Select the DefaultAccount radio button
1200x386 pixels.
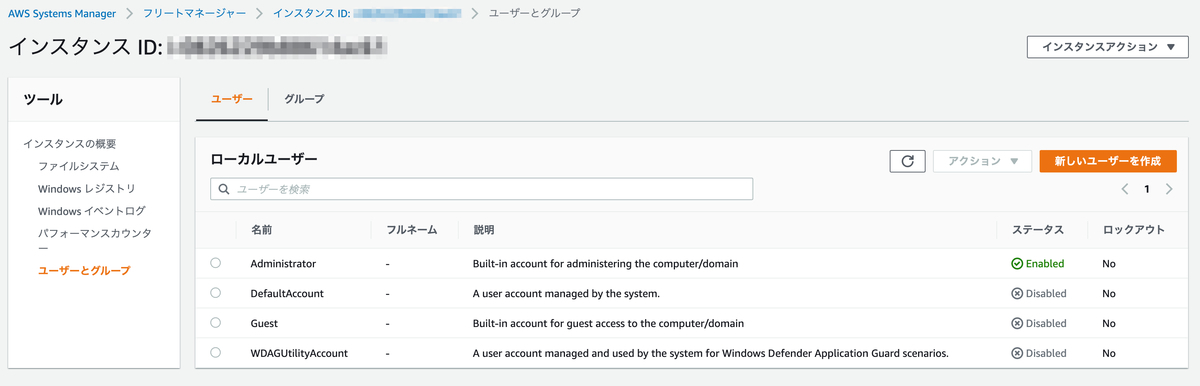216,293
